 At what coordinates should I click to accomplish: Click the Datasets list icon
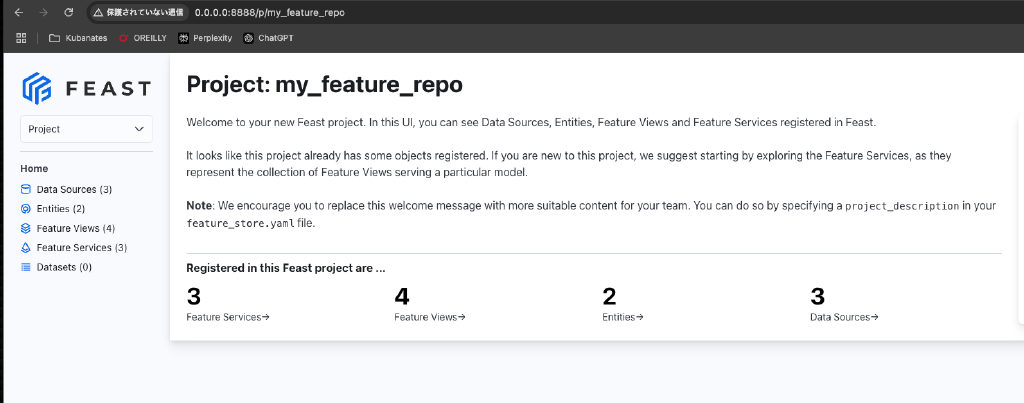pos(26,267)
